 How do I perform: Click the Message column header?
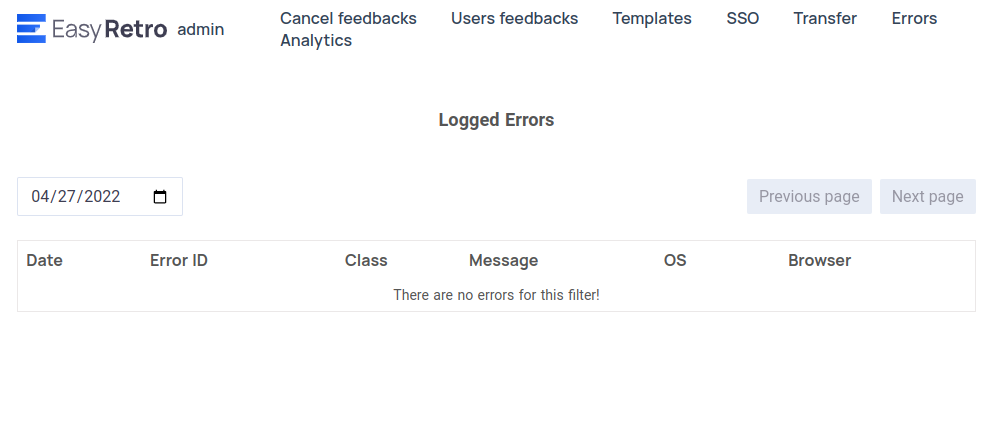(x=503, y=261)
